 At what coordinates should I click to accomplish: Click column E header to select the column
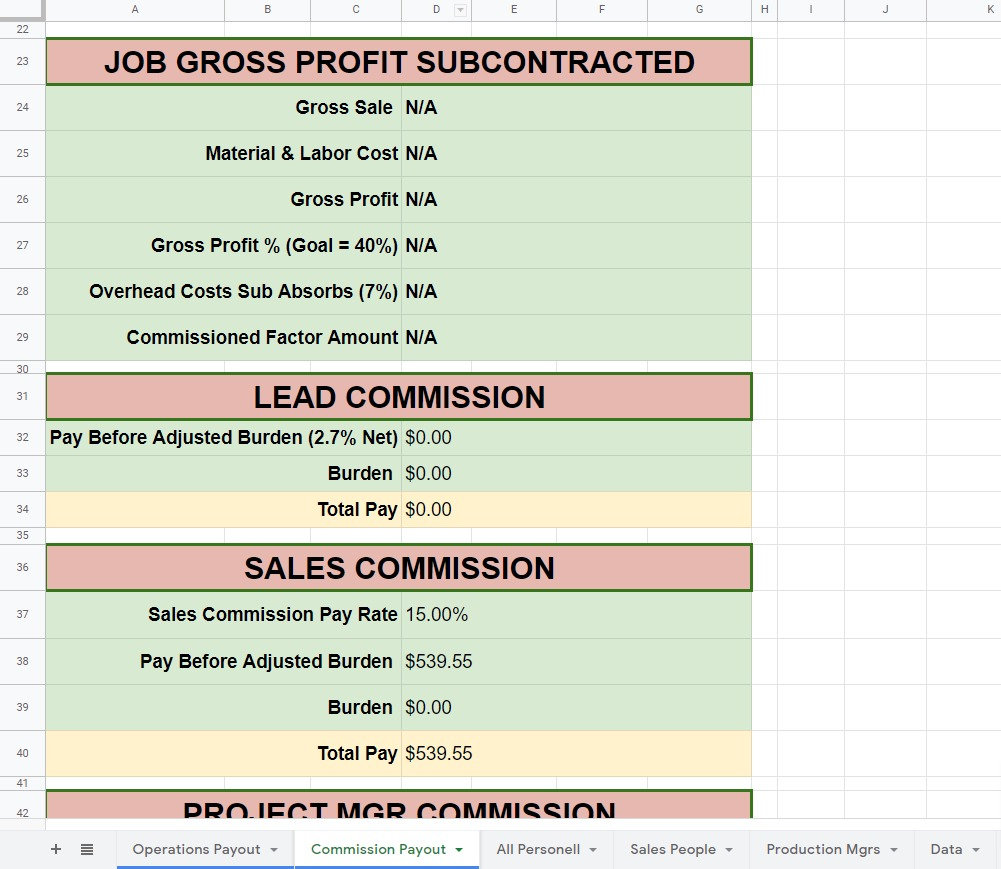tap(513, 9)
